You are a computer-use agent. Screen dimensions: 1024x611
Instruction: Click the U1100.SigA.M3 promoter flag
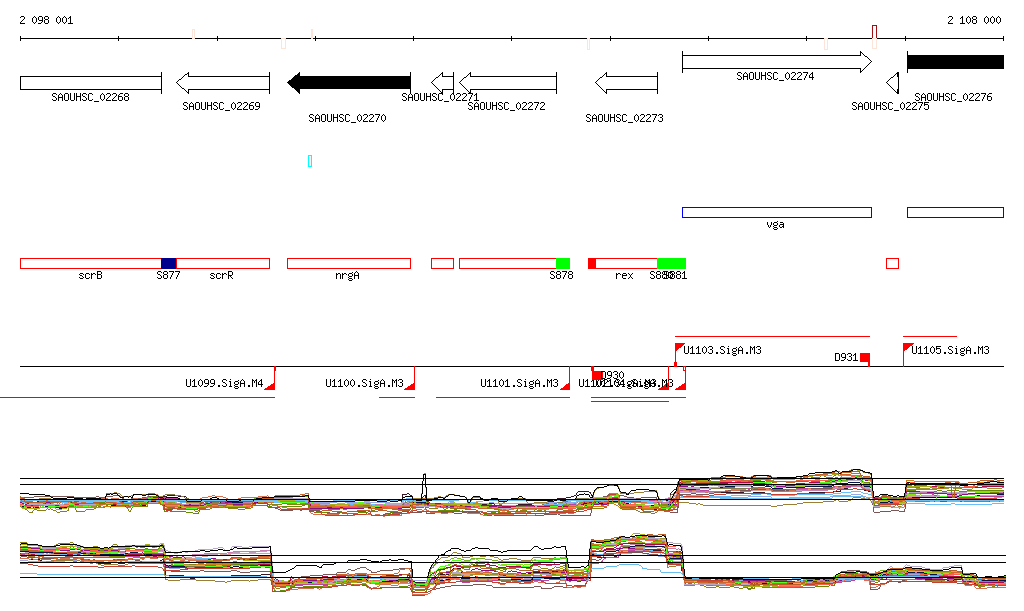tap(410, 385)
